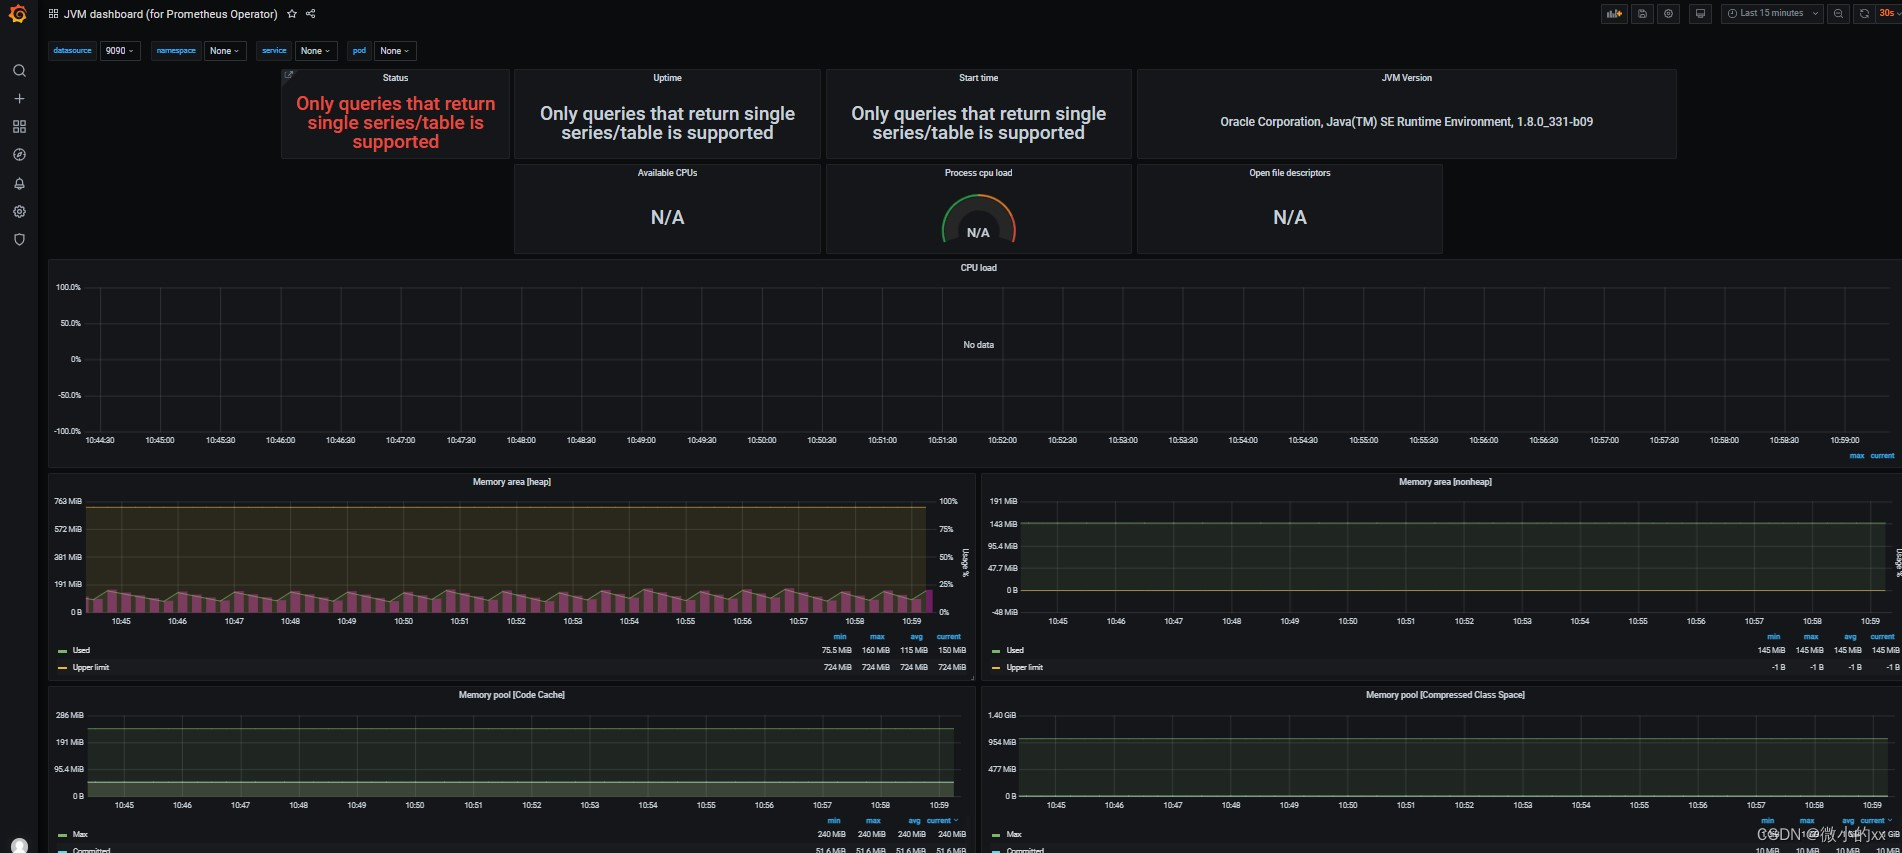The image size is (1902, 853).
Task: Click heap Upper limit legend color swatch
Action: 62,668
